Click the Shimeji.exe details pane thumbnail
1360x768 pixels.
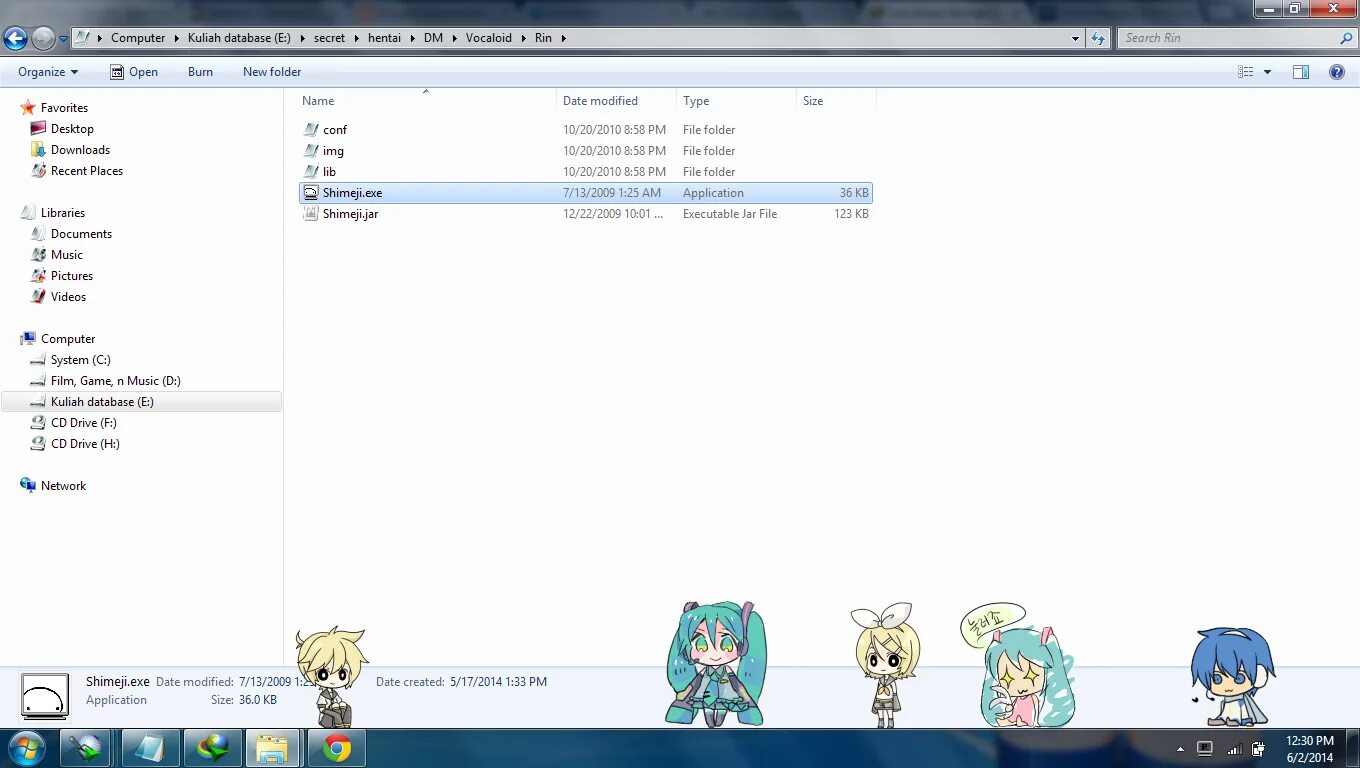[x=45, y=696]
